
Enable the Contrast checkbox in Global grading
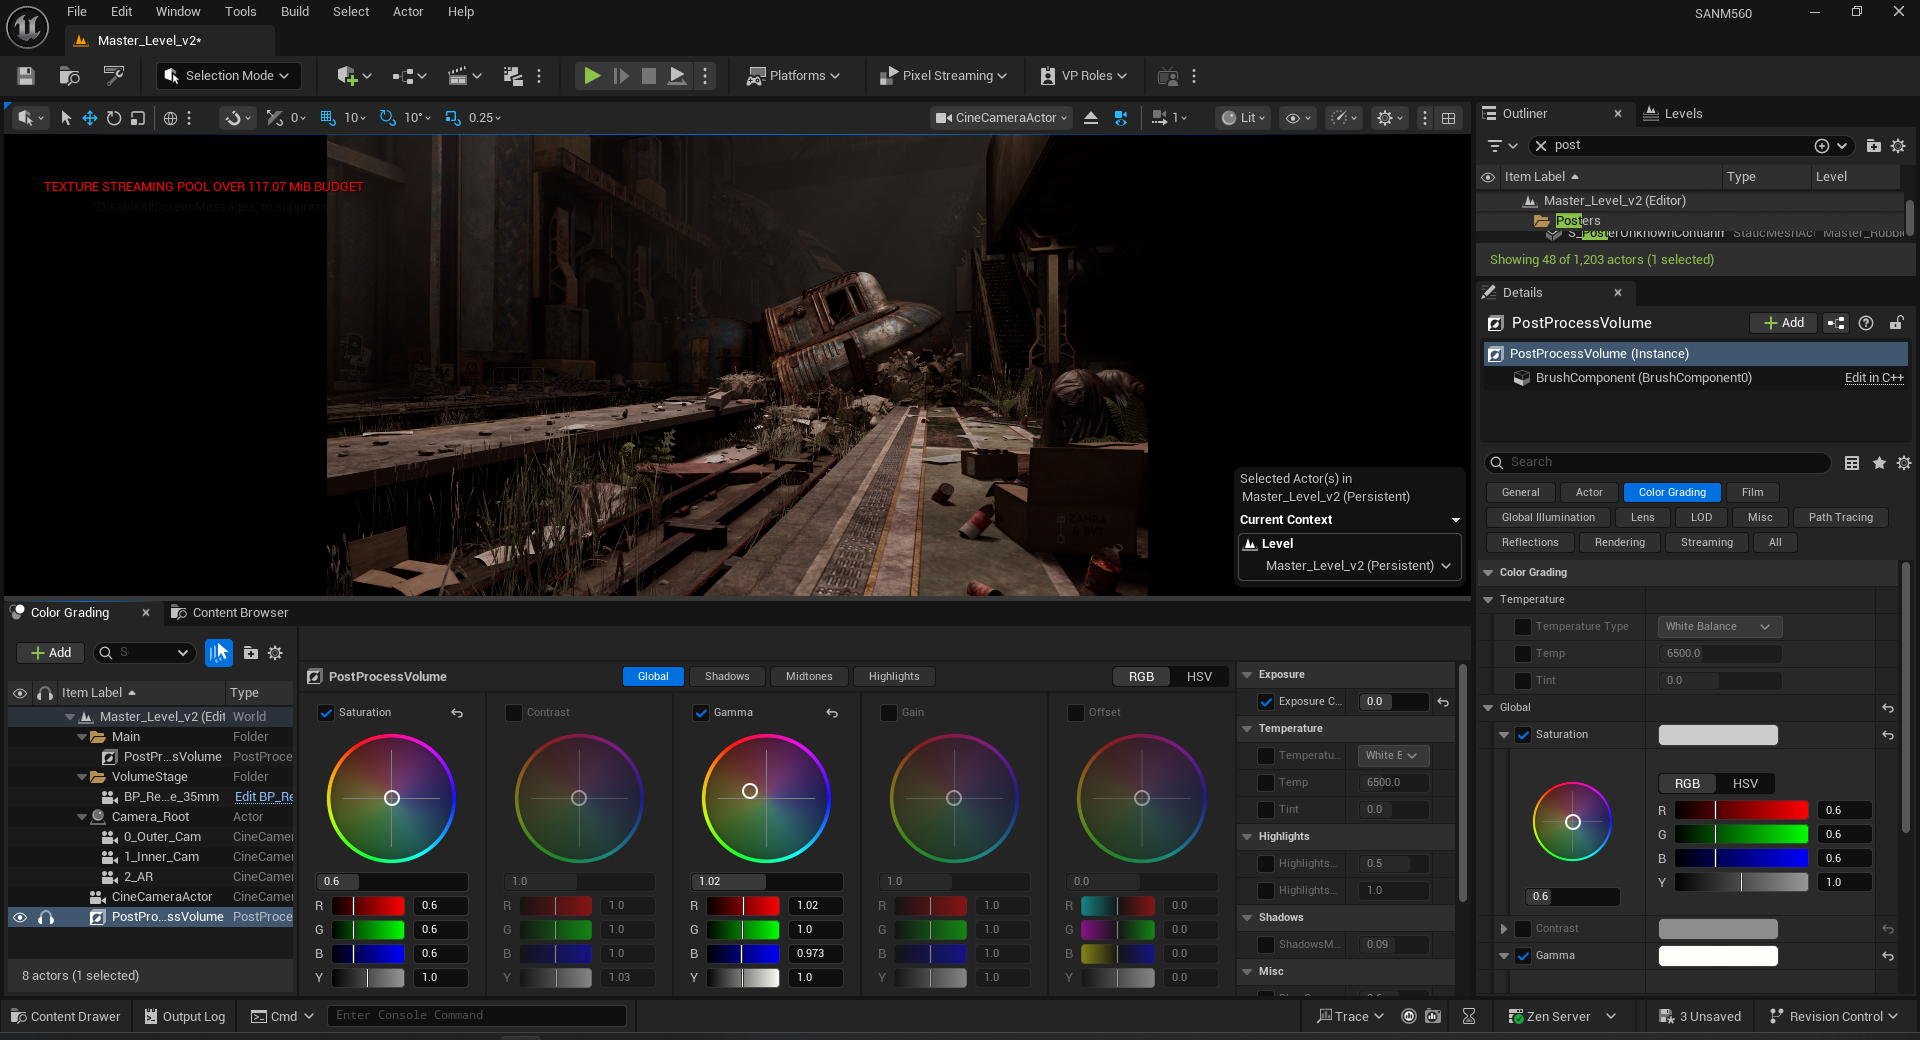514,713
